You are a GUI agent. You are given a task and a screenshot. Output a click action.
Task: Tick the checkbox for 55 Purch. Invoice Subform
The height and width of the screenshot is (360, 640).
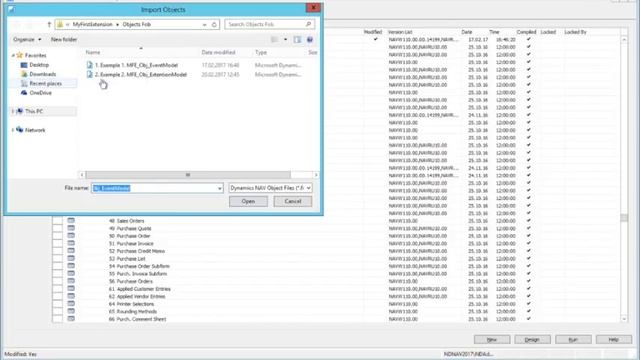(58, 273)
